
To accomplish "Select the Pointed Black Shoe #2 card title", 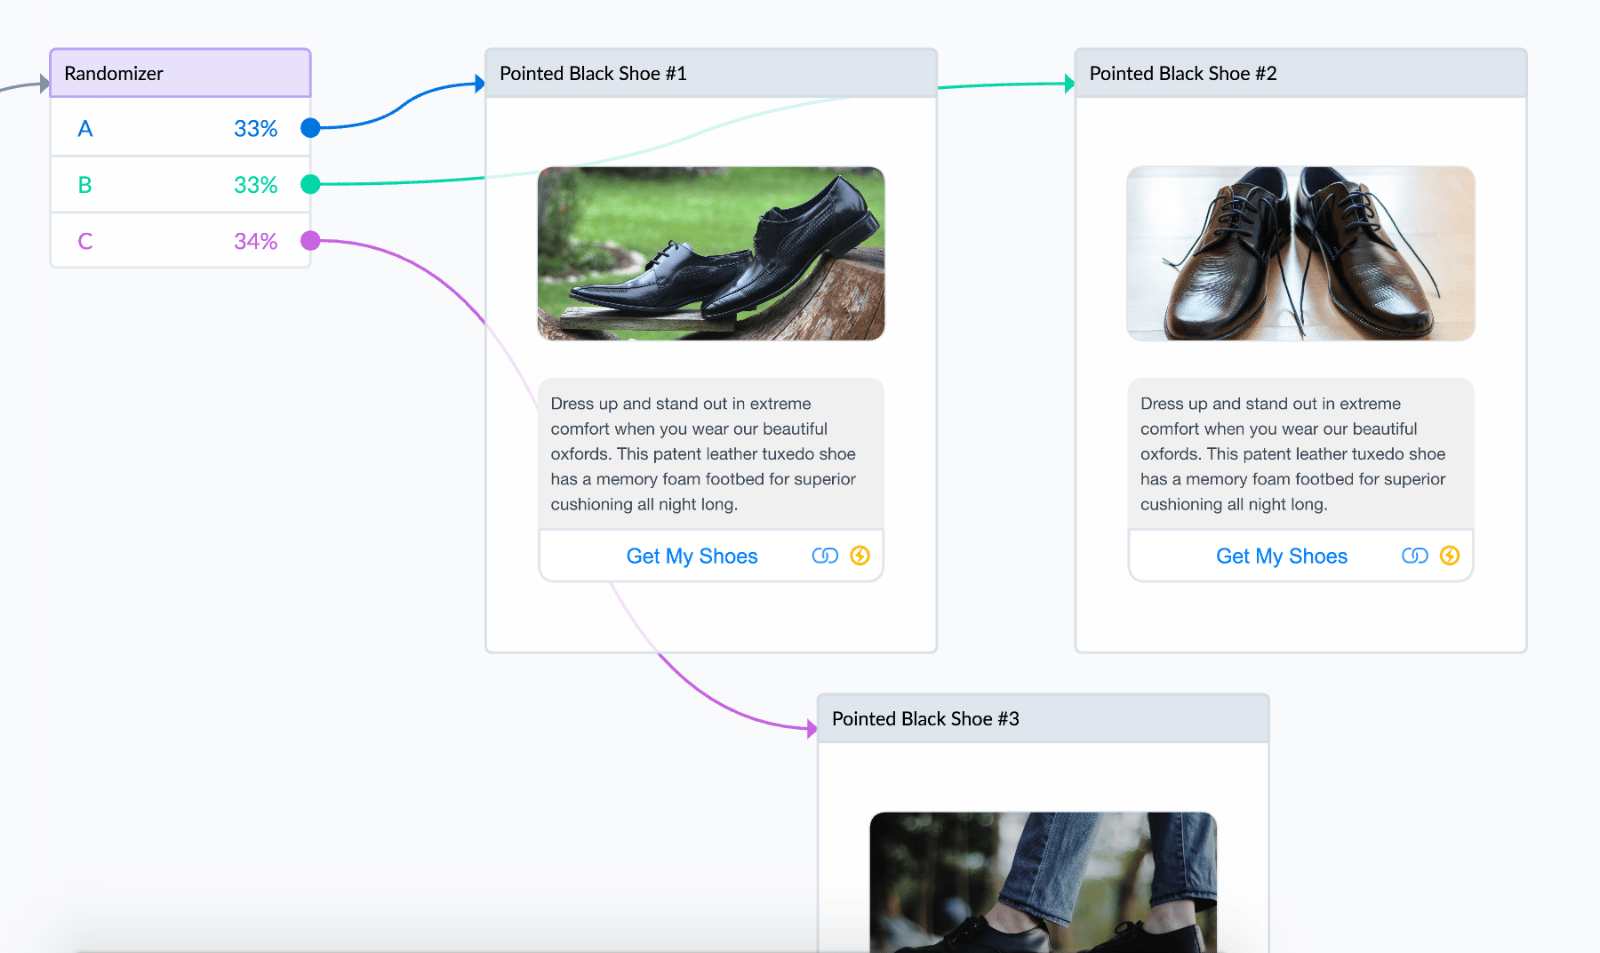I will 1183,73.
